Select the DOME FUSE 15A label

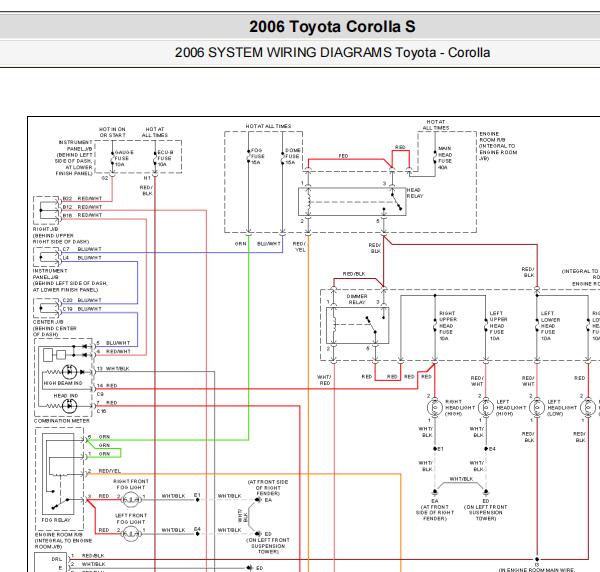pyautogui.click(x=293, y=156)
